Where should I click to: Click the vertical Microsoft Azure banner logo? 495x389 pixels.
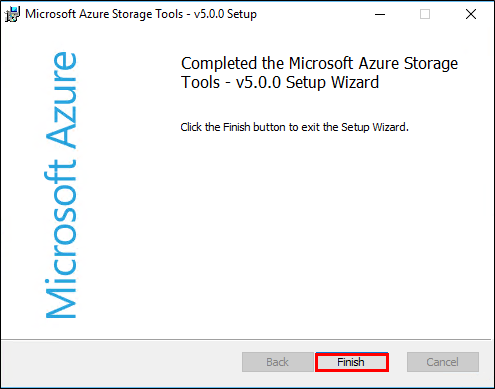[x=61, y=185]
